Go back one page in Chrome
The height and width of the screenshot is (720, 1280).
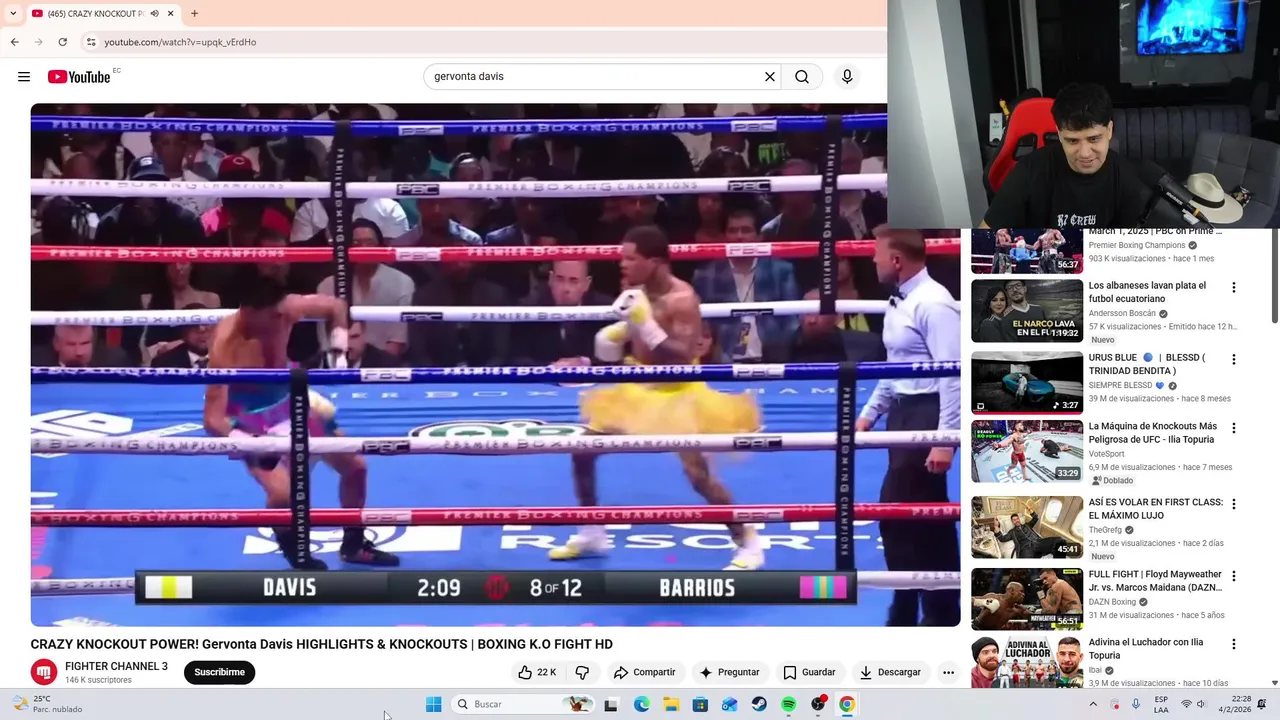tap(14, 42)
